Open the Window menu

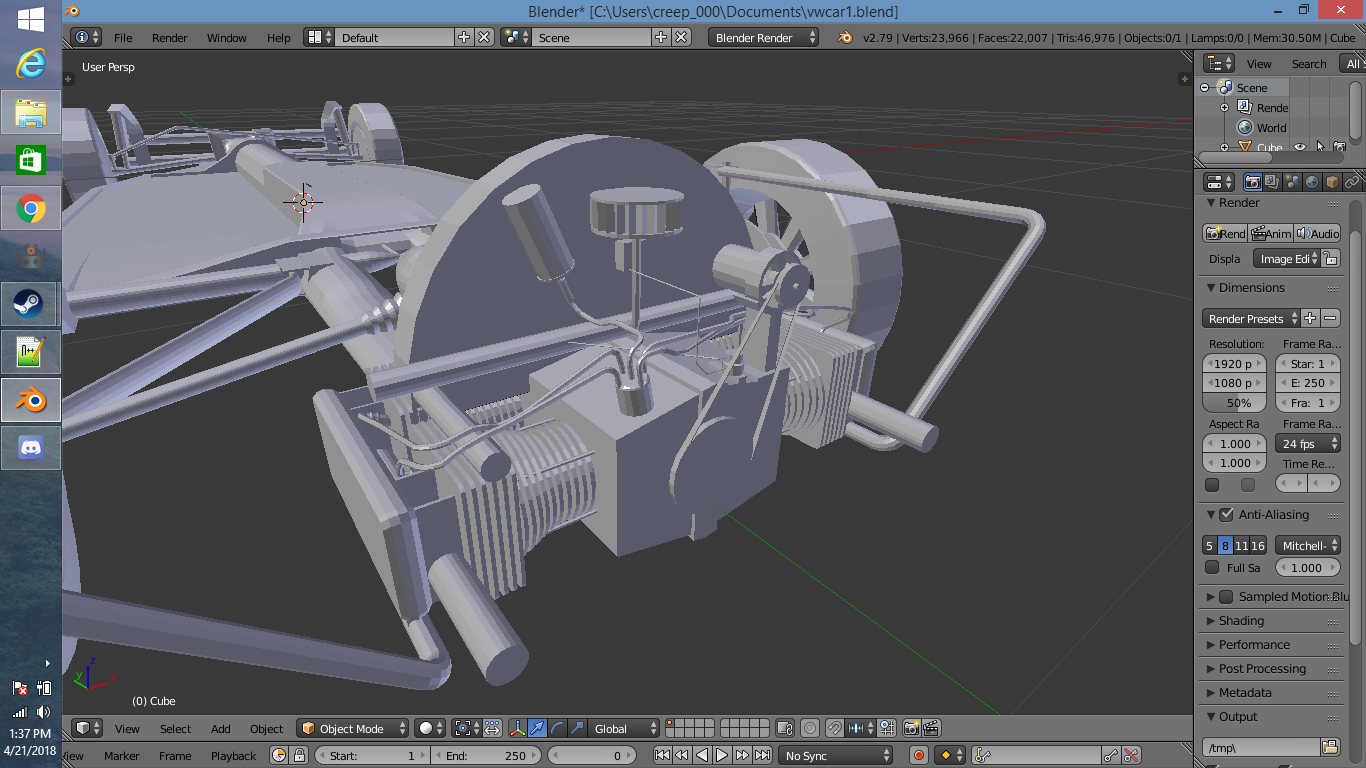[226, 38]
